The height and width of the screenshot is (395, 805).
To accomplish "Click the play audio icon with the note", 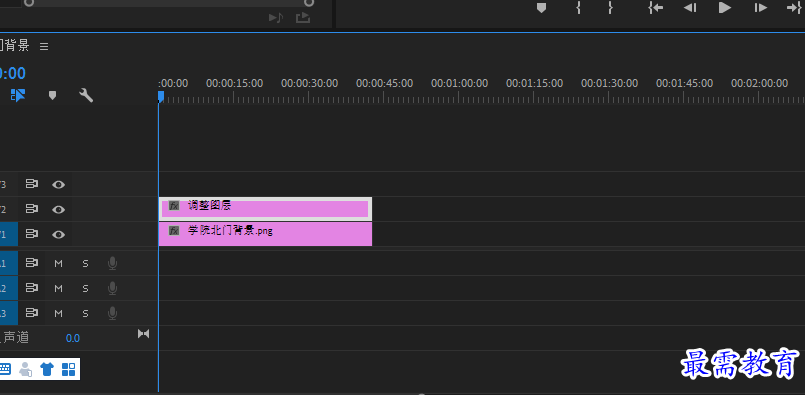I will tap(276, 18).
